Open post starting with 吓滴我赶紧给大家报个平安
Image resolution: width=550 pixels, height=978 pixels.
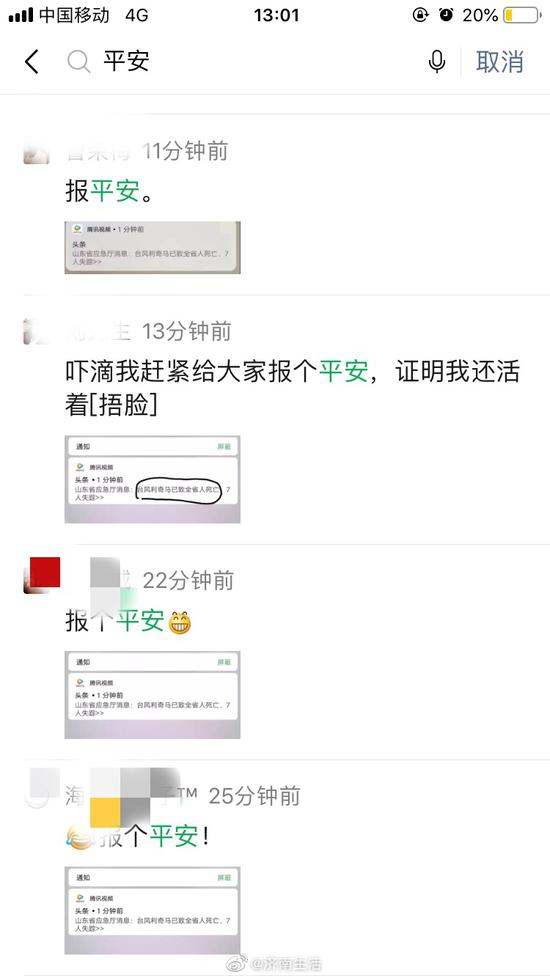point(292,389)
